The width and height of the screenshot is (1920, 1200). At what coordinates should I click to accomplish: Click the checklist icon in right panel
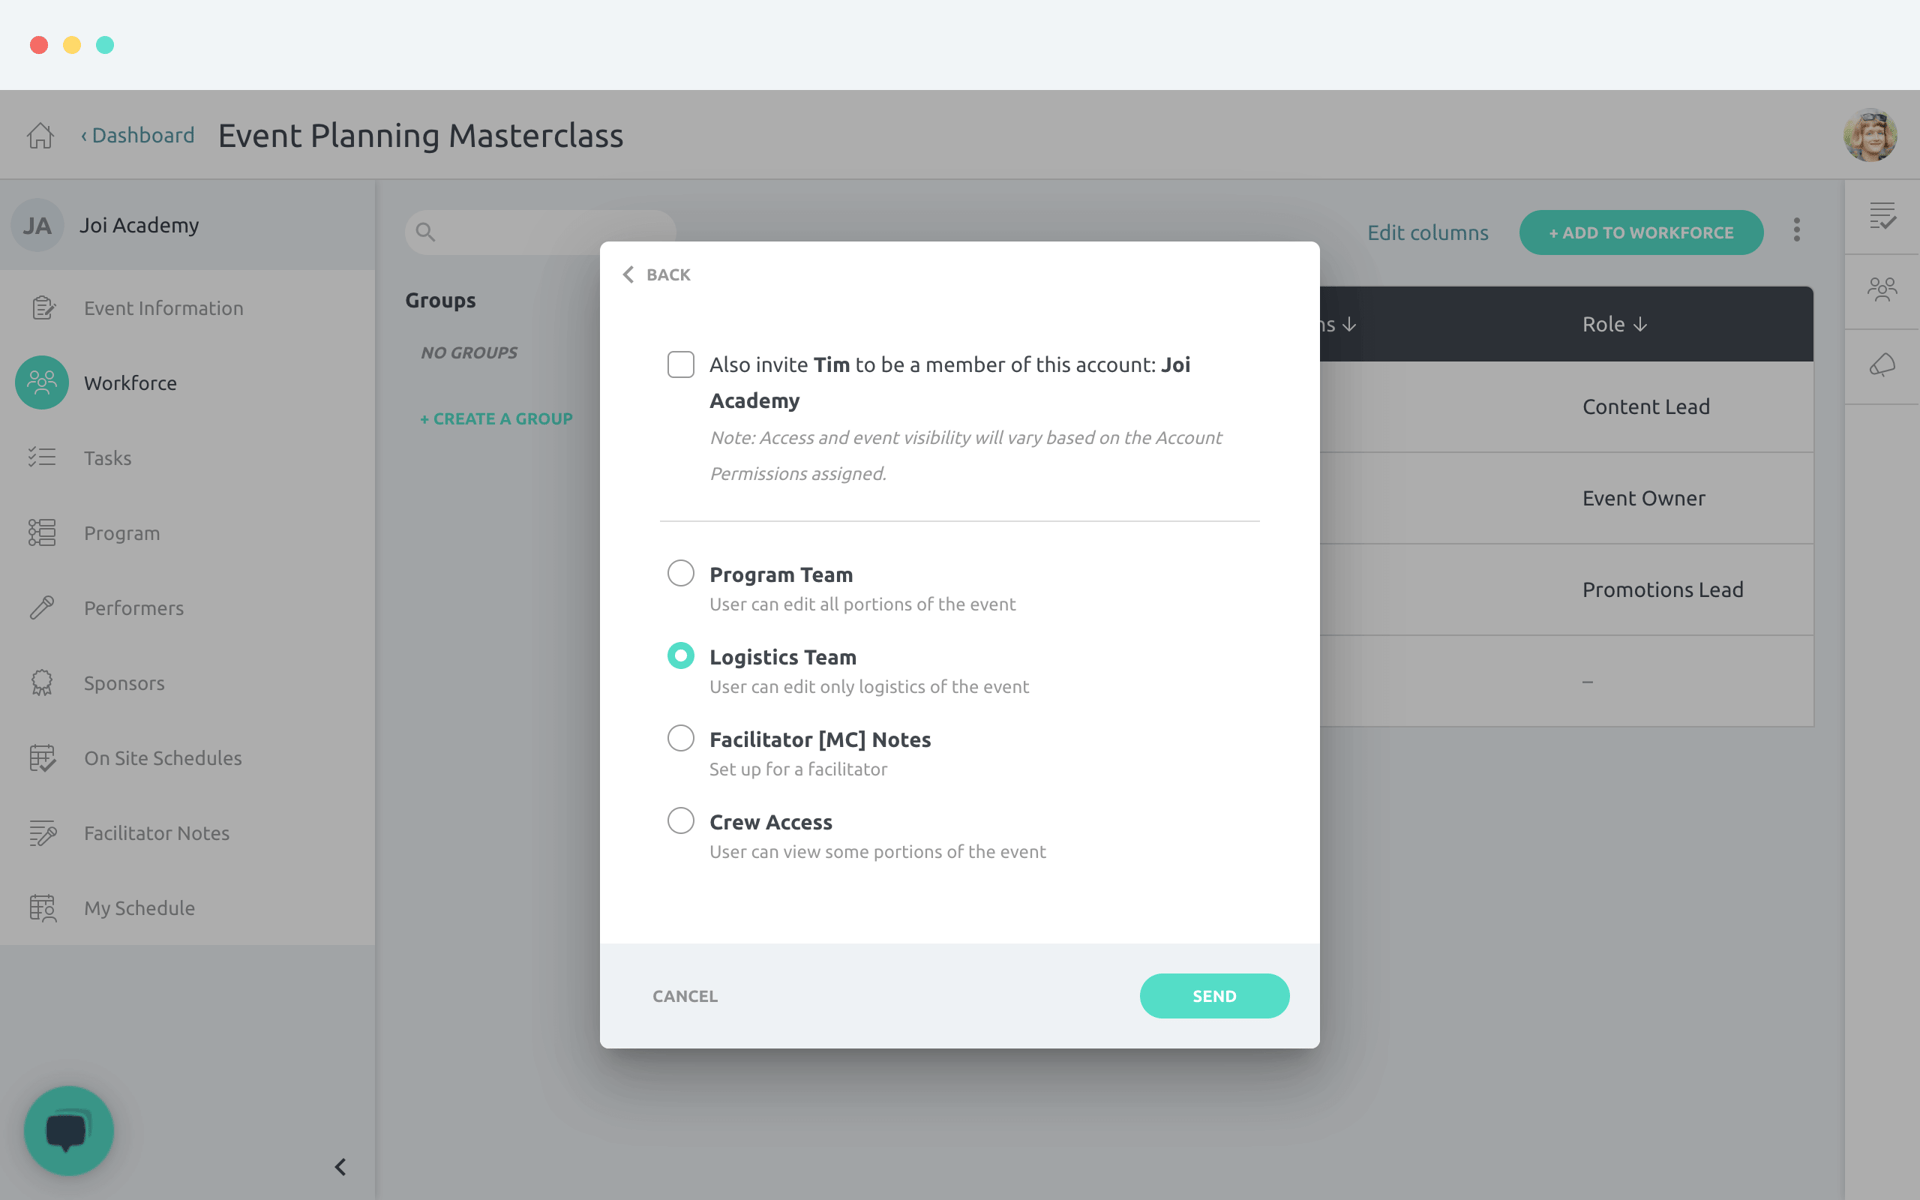coord(1882,216)
